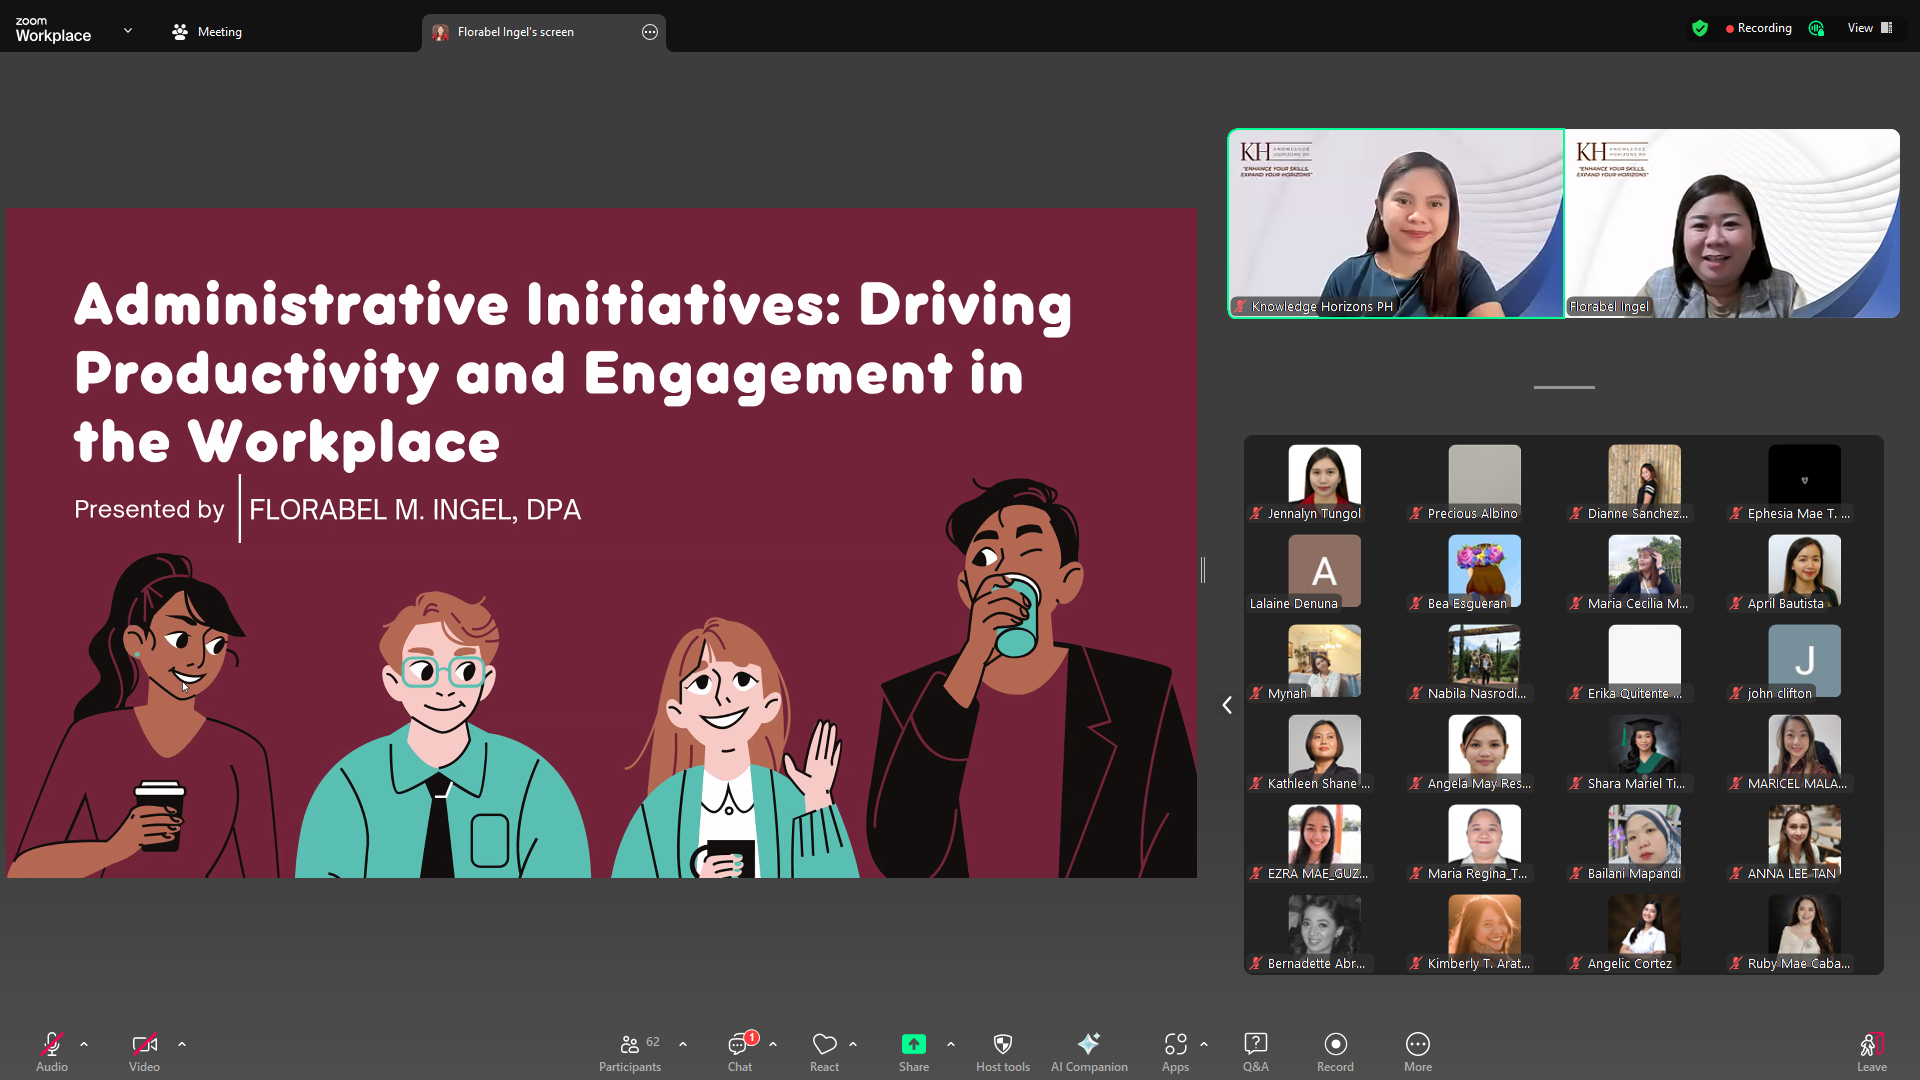
Task: Expand video options caret
Action: click(182, 1044)
